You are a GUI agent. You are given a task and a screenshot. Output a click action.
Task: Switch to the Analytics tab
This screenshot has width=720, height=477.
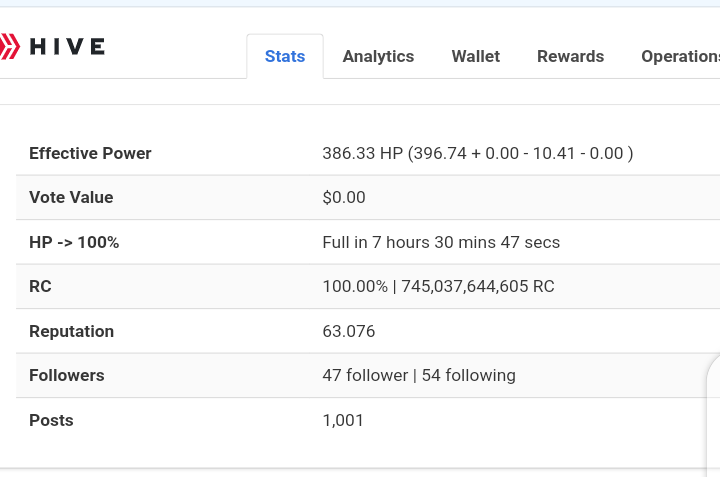[x=378, y=56]
